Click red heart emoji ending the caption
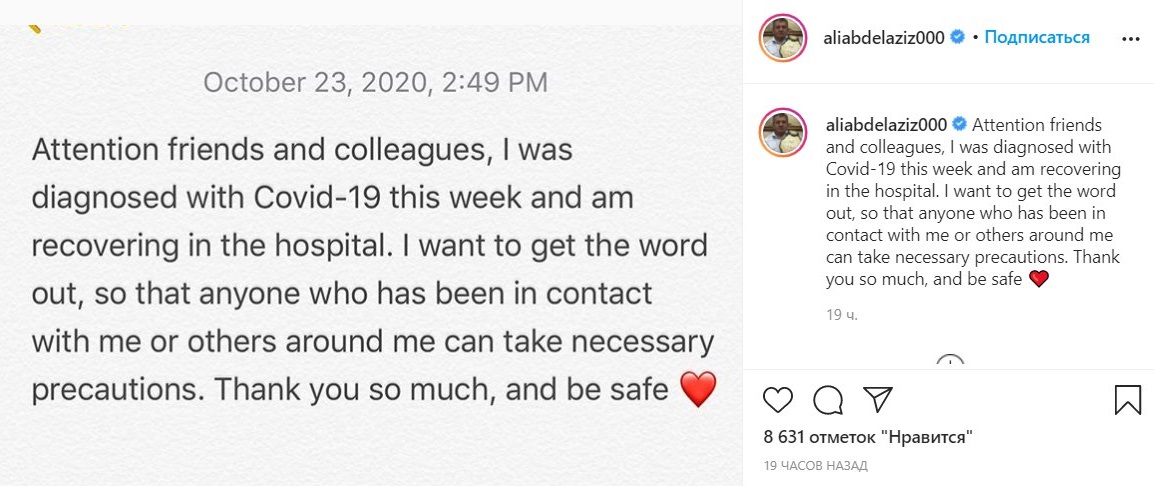Screen dimensions: 1154x486 pos(1038,279)
